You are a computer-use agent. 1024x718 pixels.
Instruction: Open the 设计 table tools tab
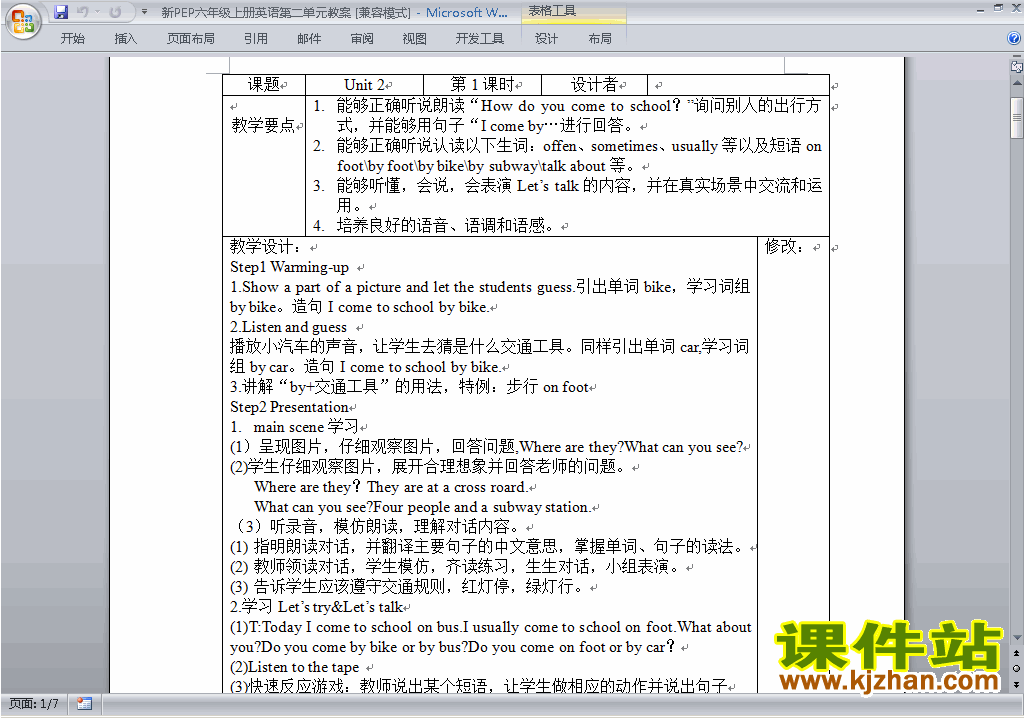[546, 39]
